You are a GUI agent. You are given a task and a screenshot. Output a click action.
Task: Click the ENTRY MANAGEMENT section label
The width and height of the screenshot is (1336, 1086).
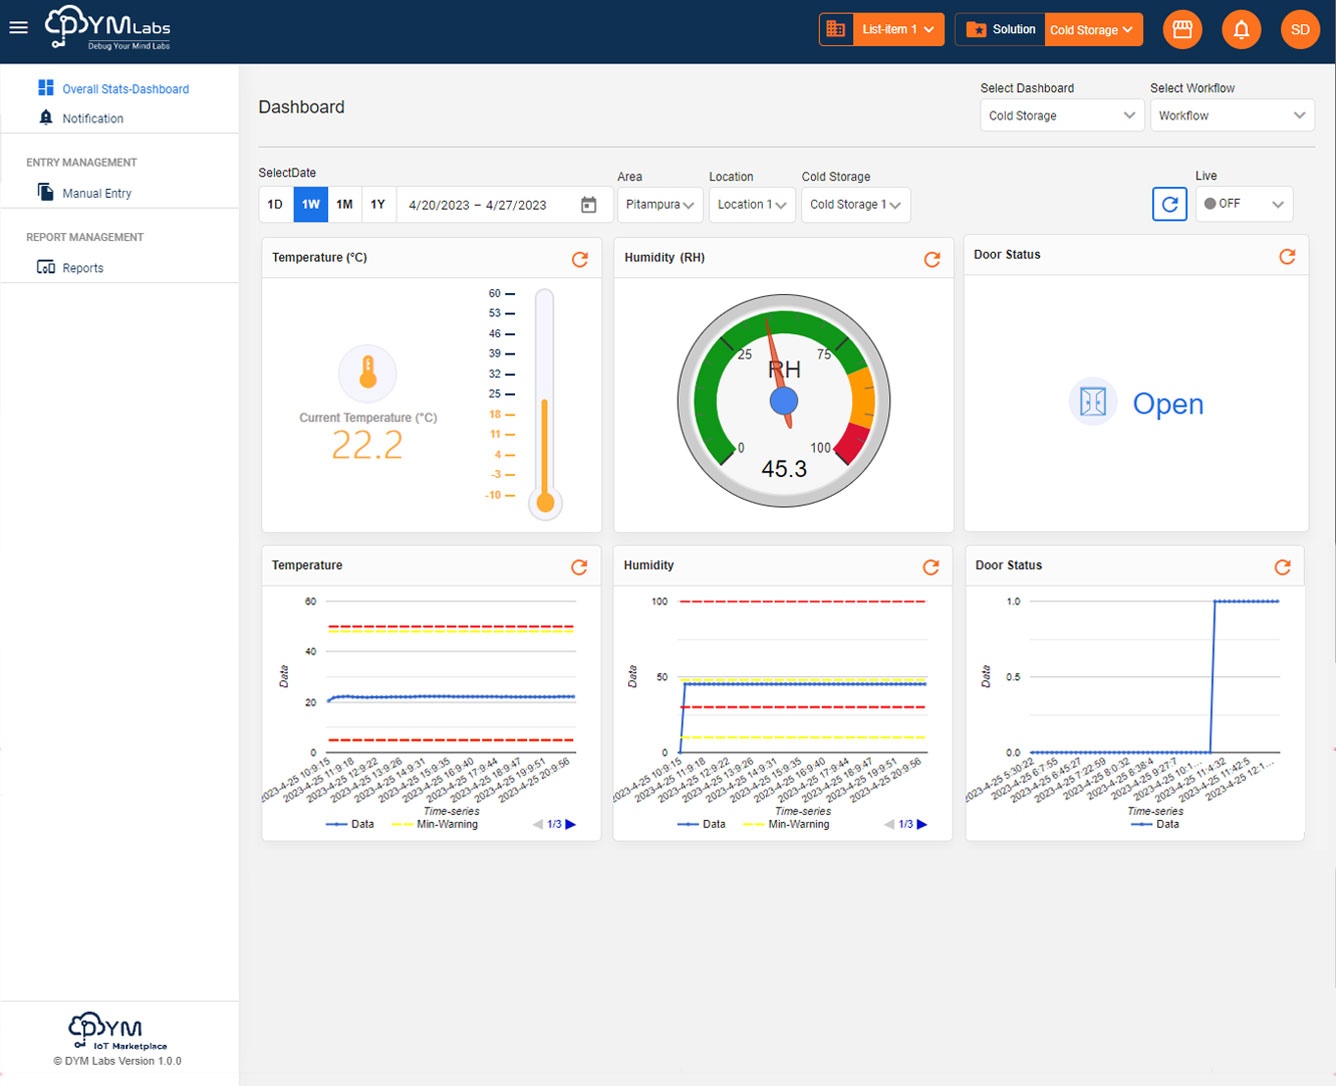[81, 162]
